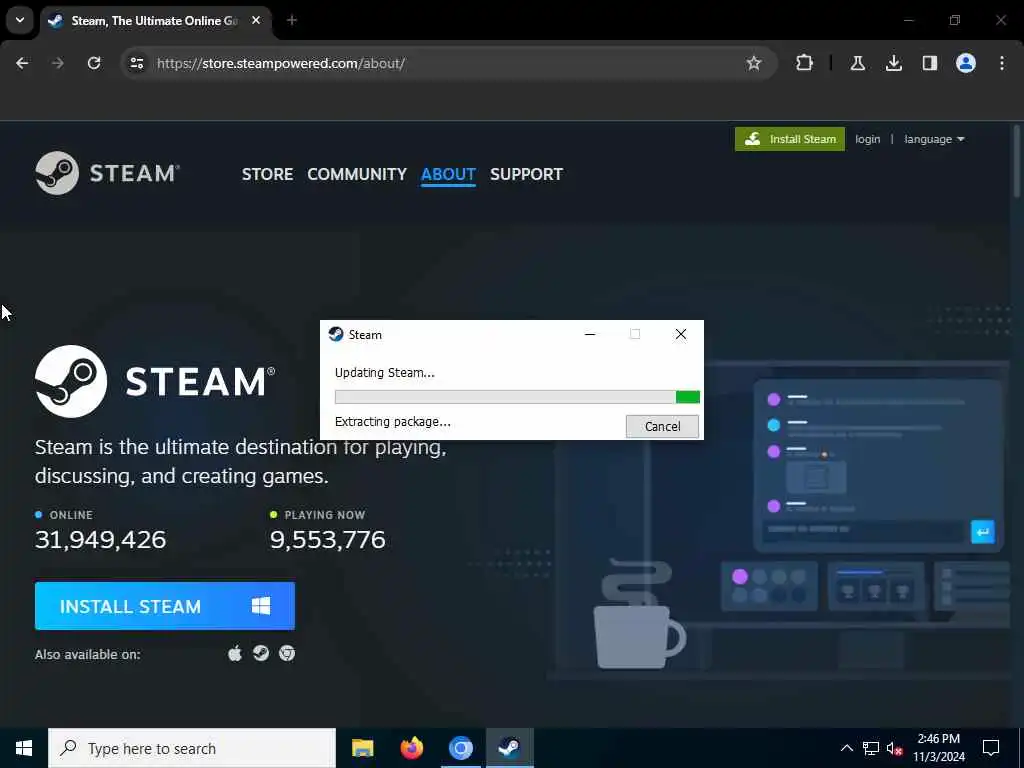Toggle the browser side panel

[929, 63]
